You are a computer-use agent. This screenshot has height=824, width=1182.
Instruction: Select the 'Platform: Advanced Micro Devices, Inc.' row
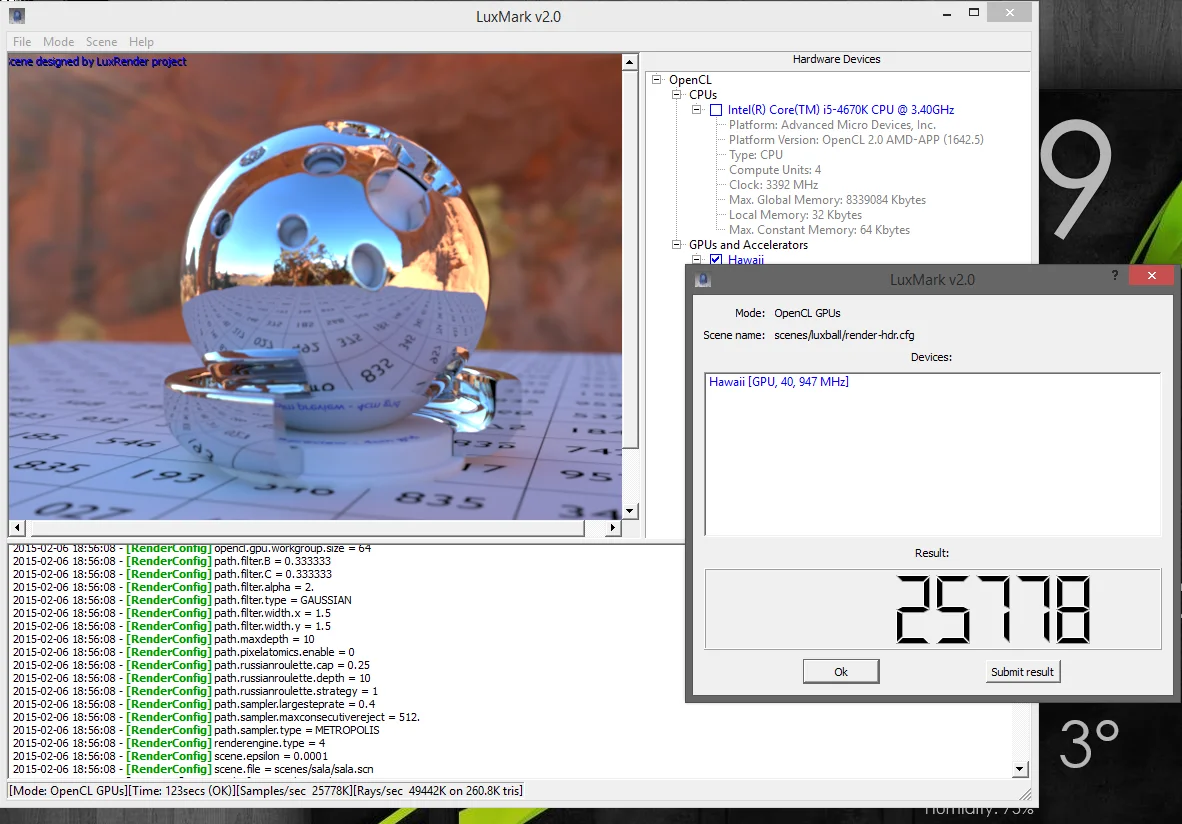click(832, 125)
